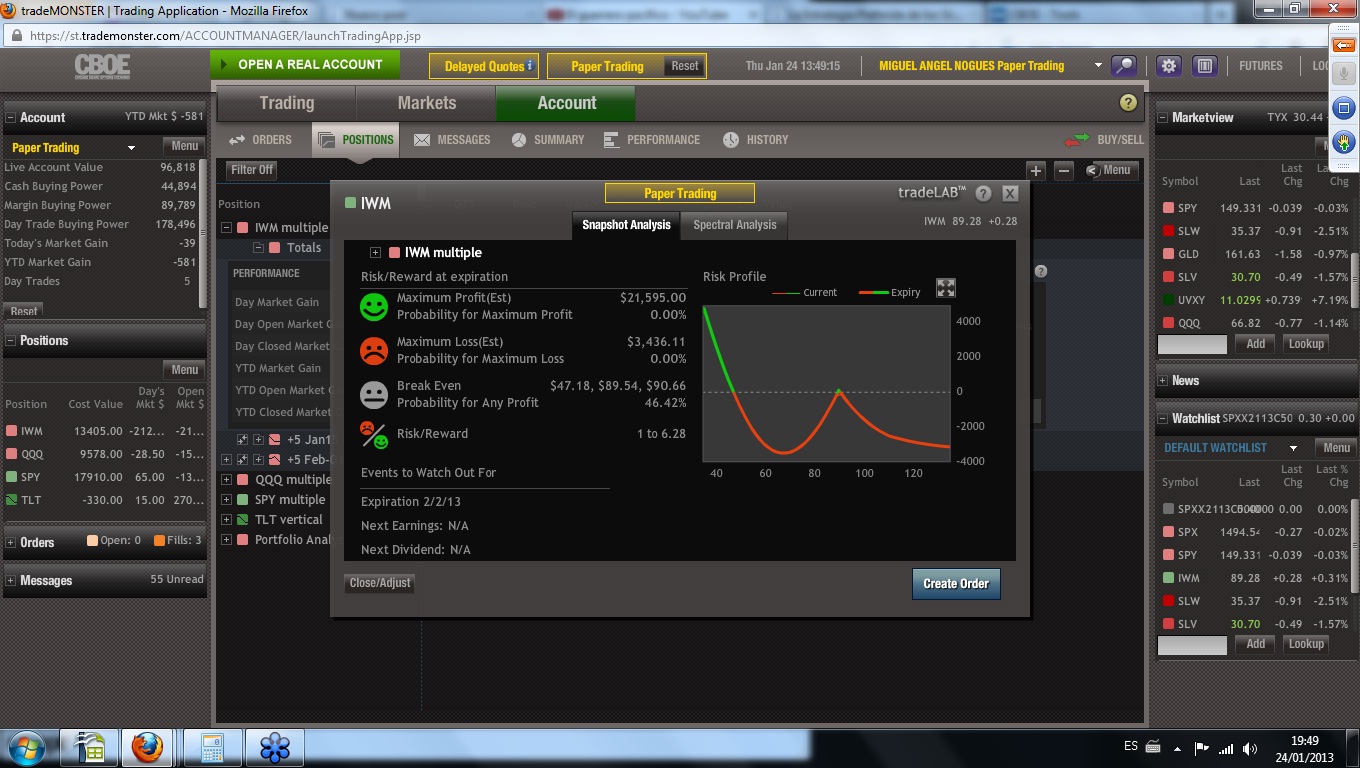
Task: Open the Watchlist panel Menu button
Action: click(1336, 448)
